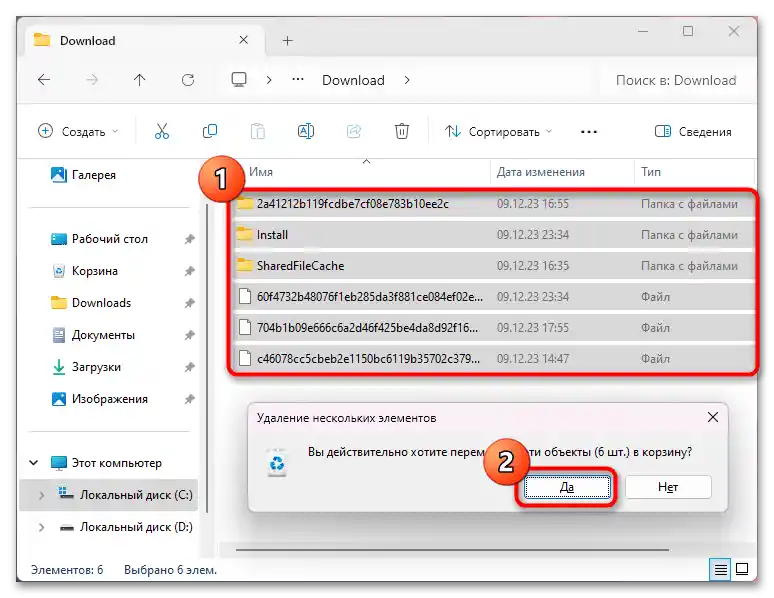Open the Сортировать dropdown
This screenshot has height=598, width=774.
498,131
